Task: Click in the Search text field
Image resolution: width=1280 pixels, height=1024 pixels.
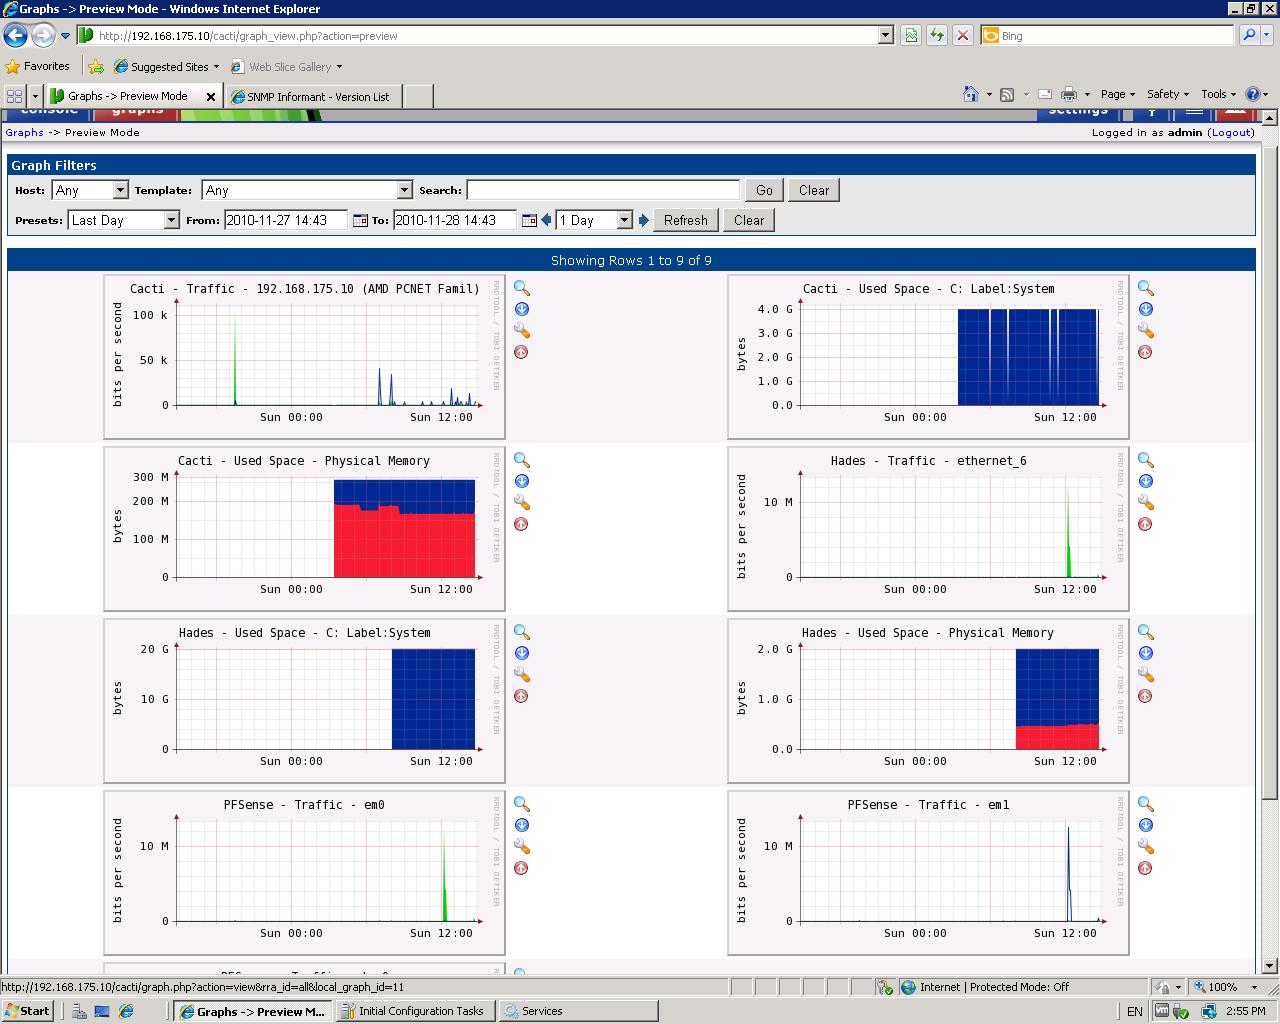Action: (x=603, y=190)
